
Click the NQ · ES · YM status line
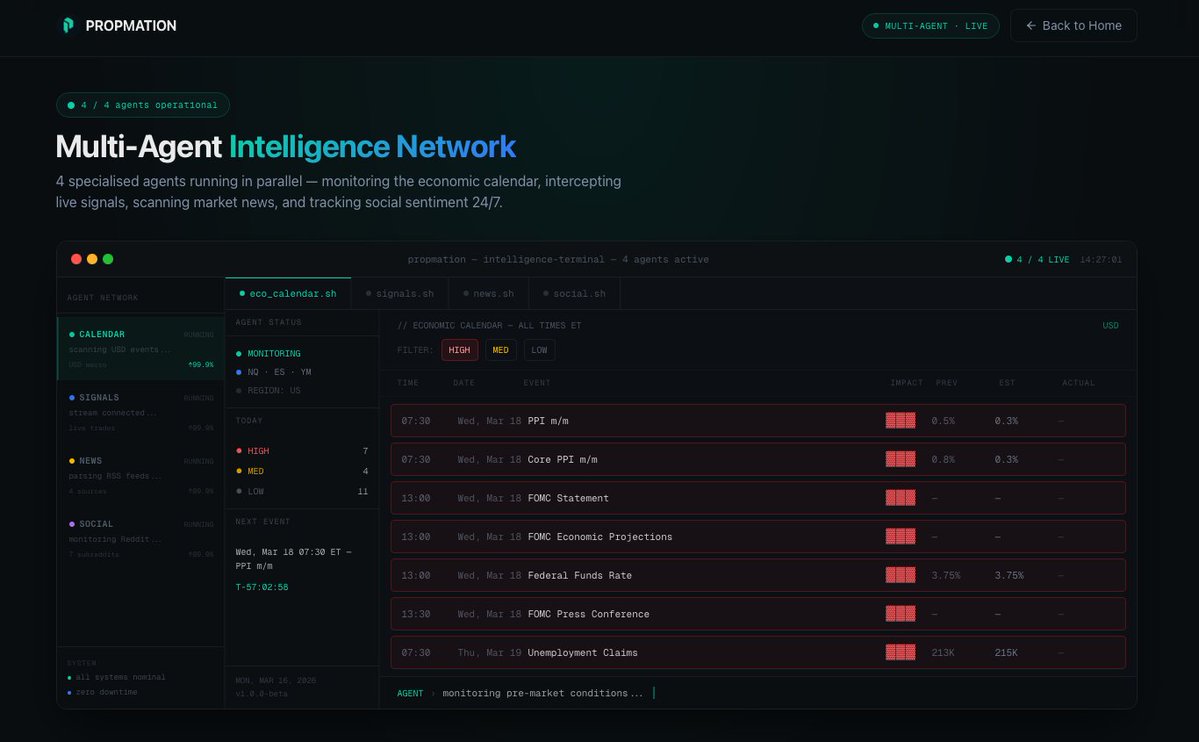tap(274, 372)
